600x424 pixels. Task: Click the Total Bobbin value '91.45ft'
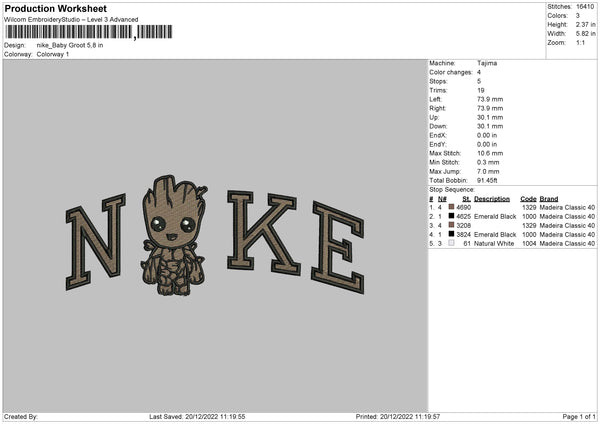tap(488, 180)
